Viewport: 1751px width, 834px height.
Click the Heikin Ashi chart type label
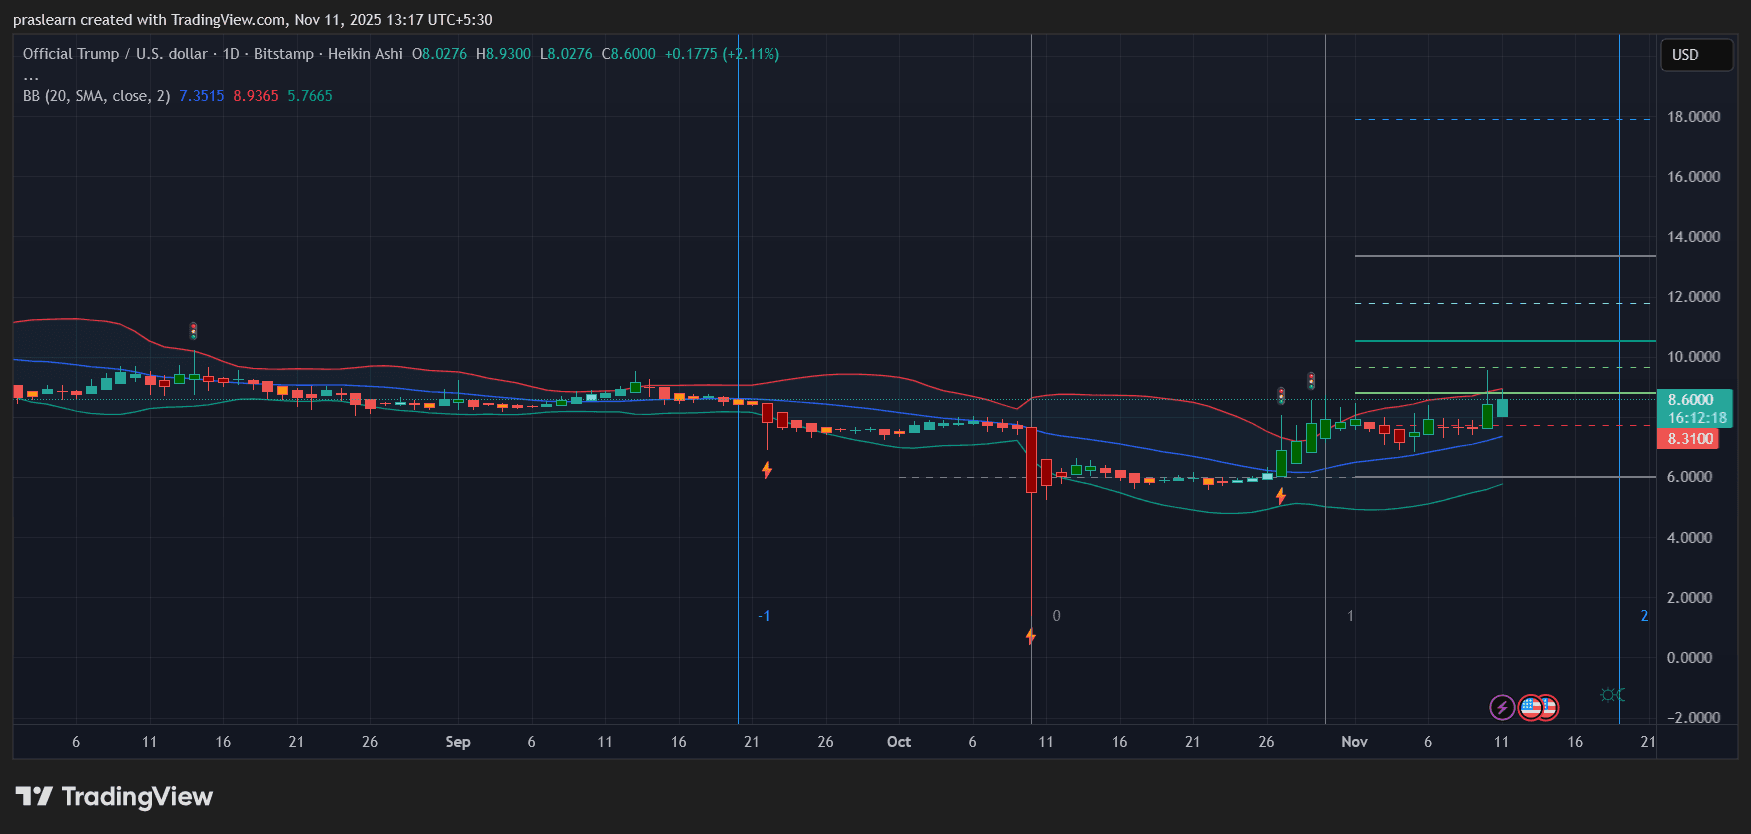pos(365,54)
